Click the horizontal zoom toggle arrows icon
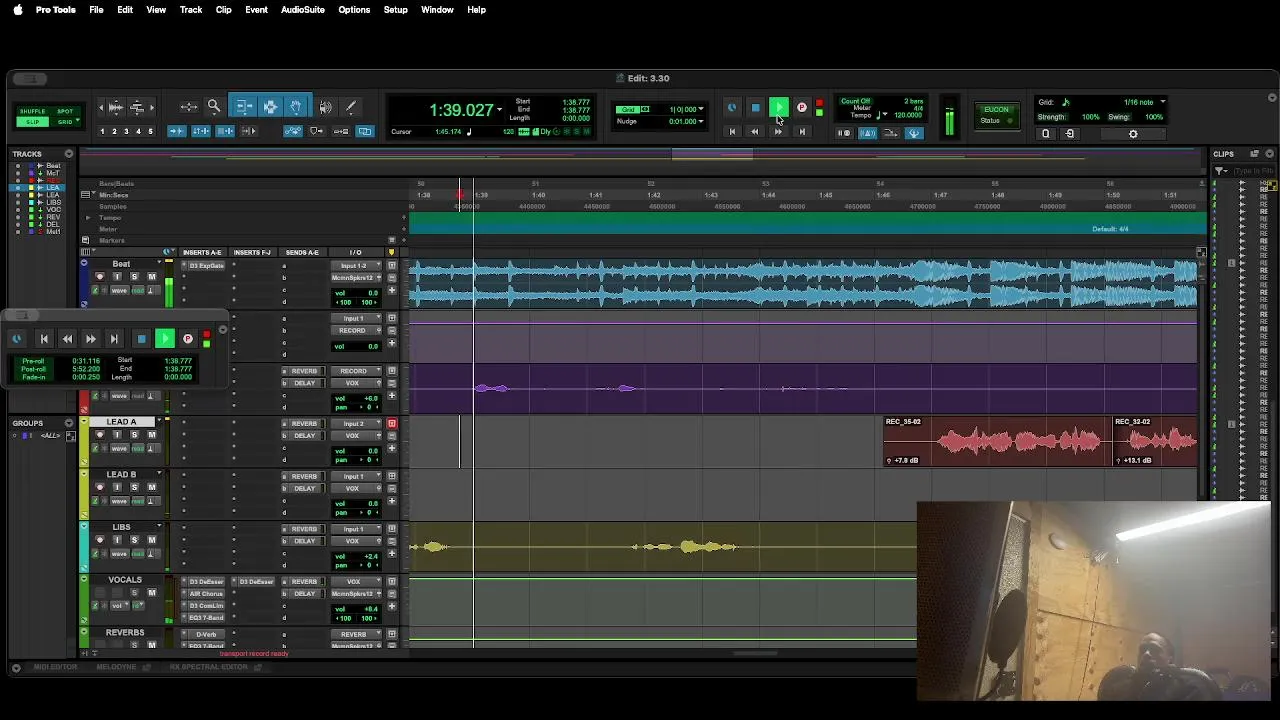The width and height of the screenshot is (1280, 720). [189, 107]
